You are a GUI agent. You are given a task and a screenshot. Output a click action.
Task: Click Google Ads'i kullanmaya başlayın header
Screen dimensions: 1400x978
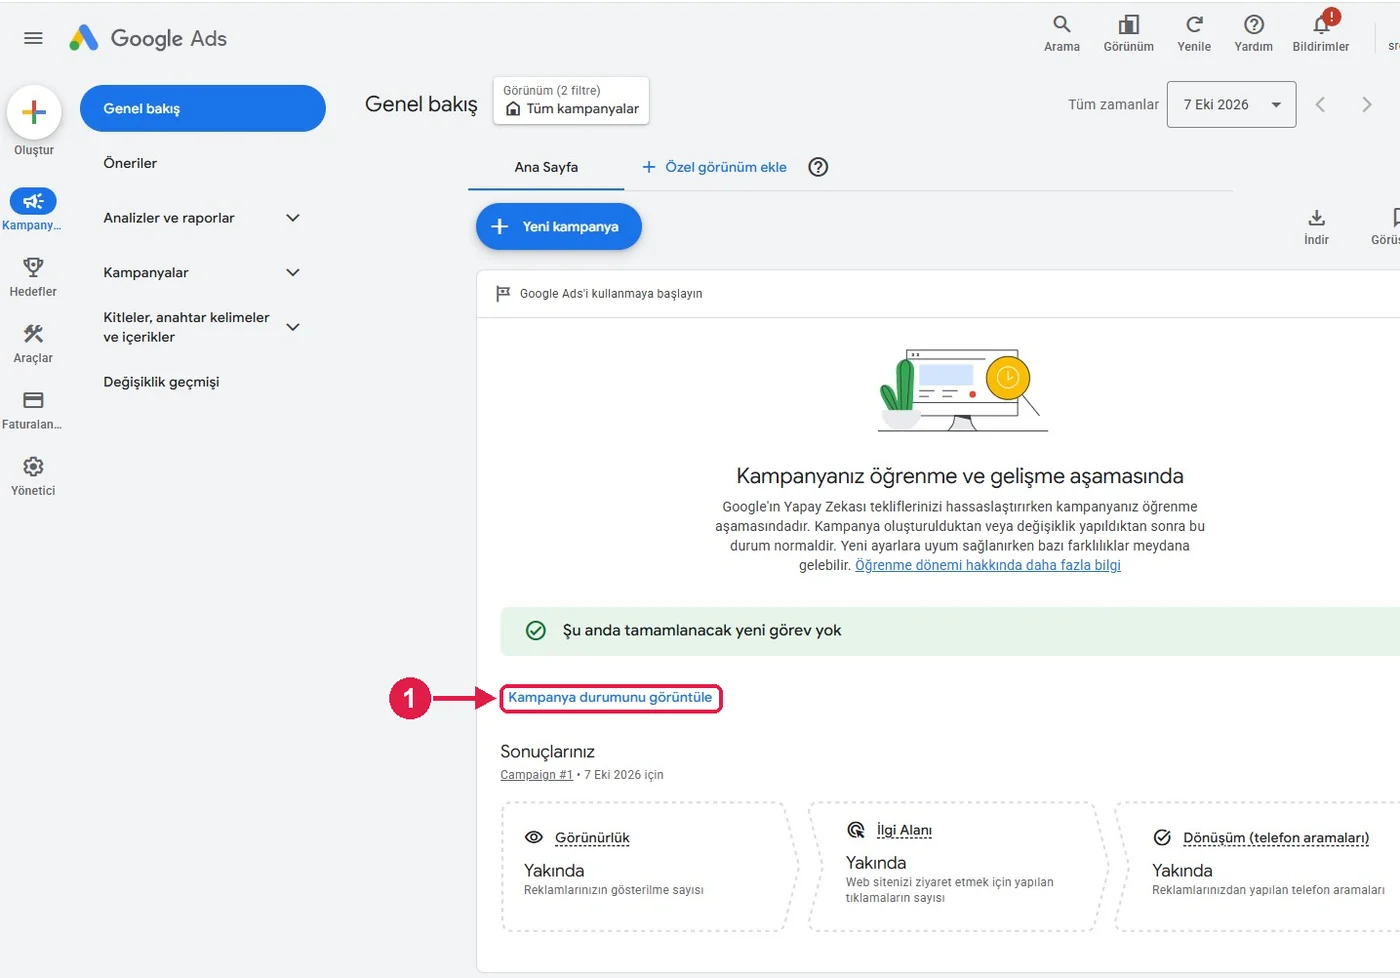[611, 294]
